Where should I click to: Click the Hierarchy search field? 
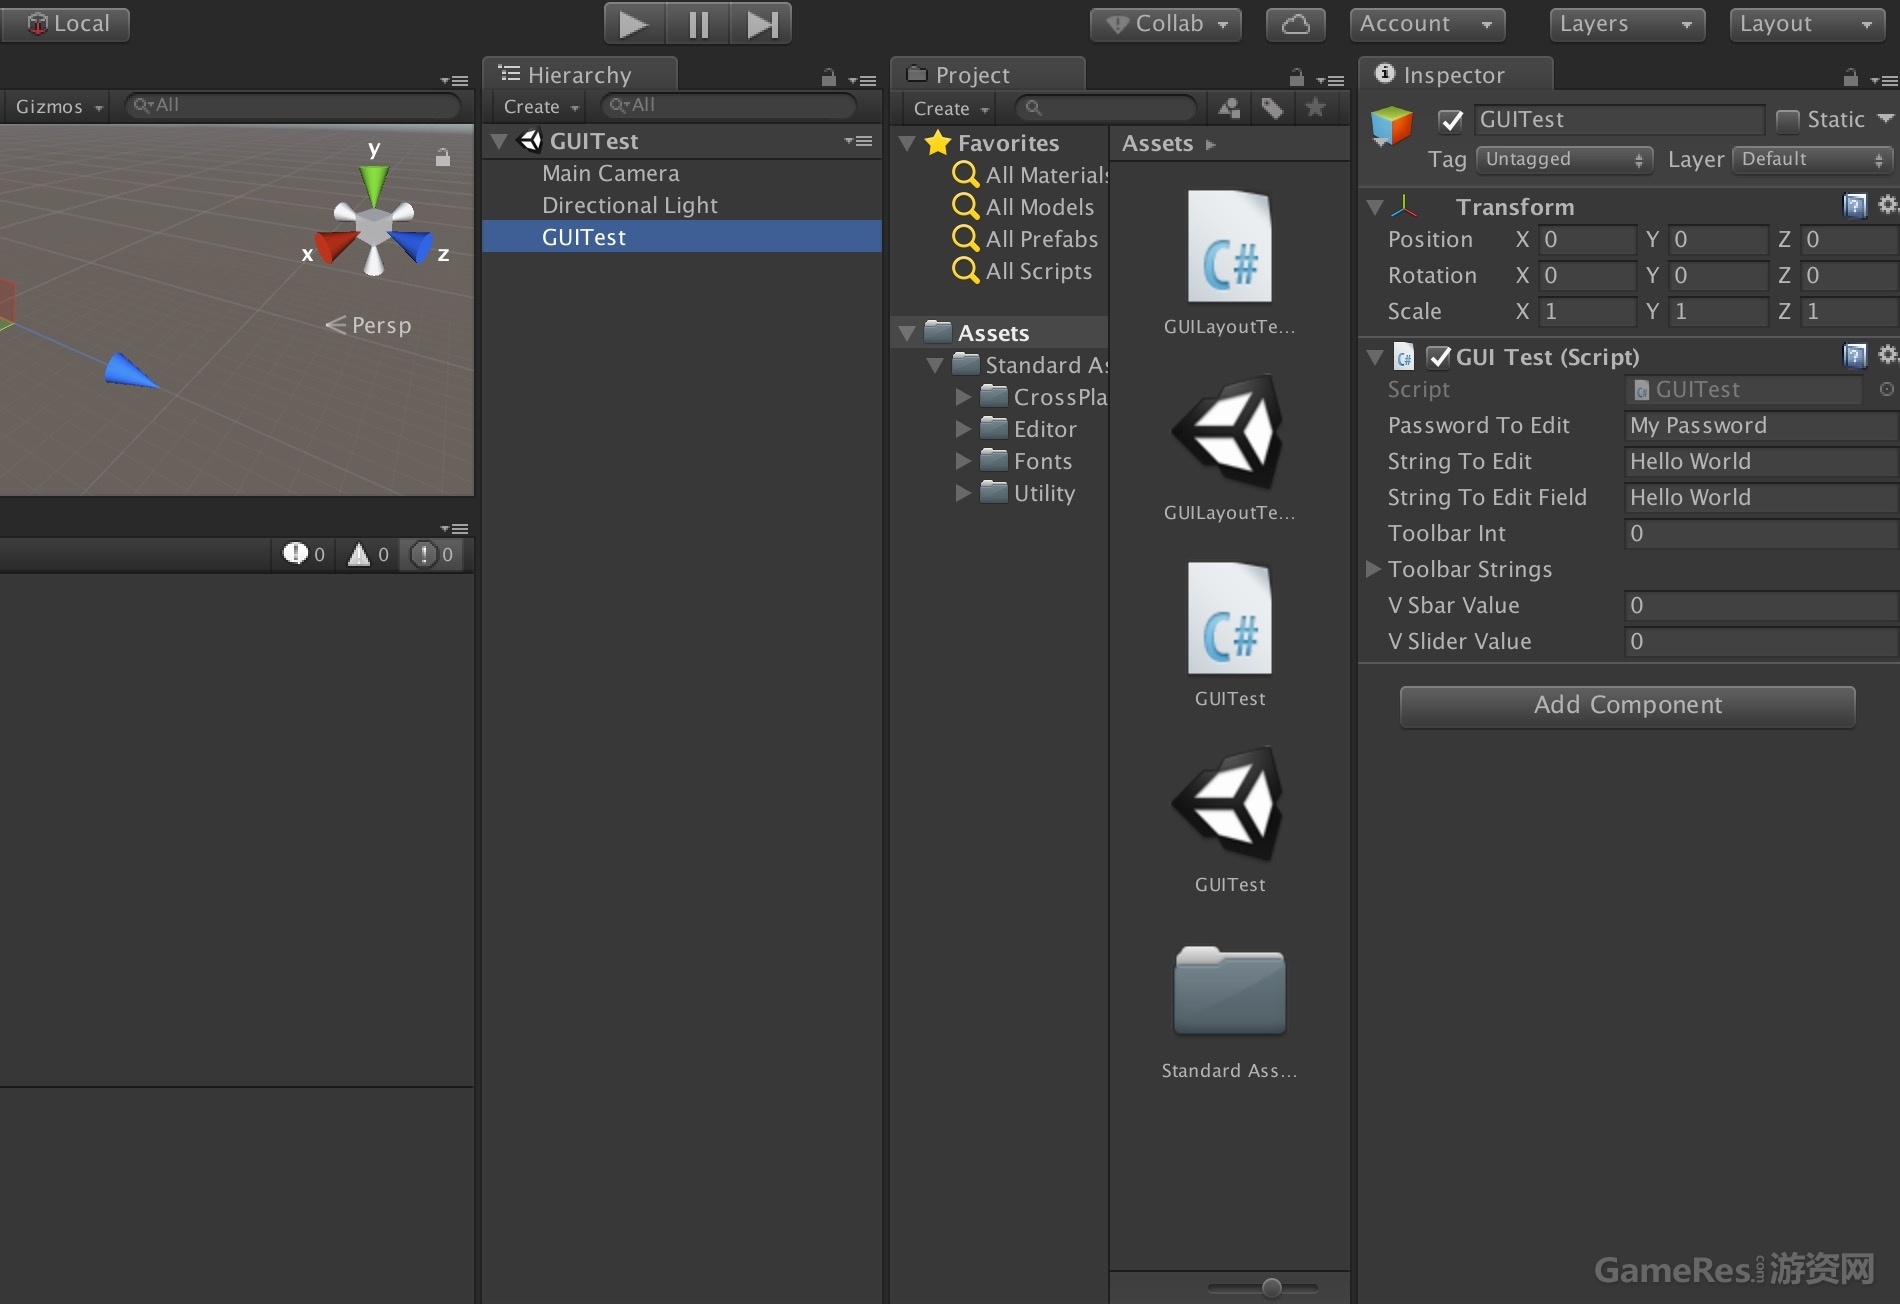tap(728, 105)
